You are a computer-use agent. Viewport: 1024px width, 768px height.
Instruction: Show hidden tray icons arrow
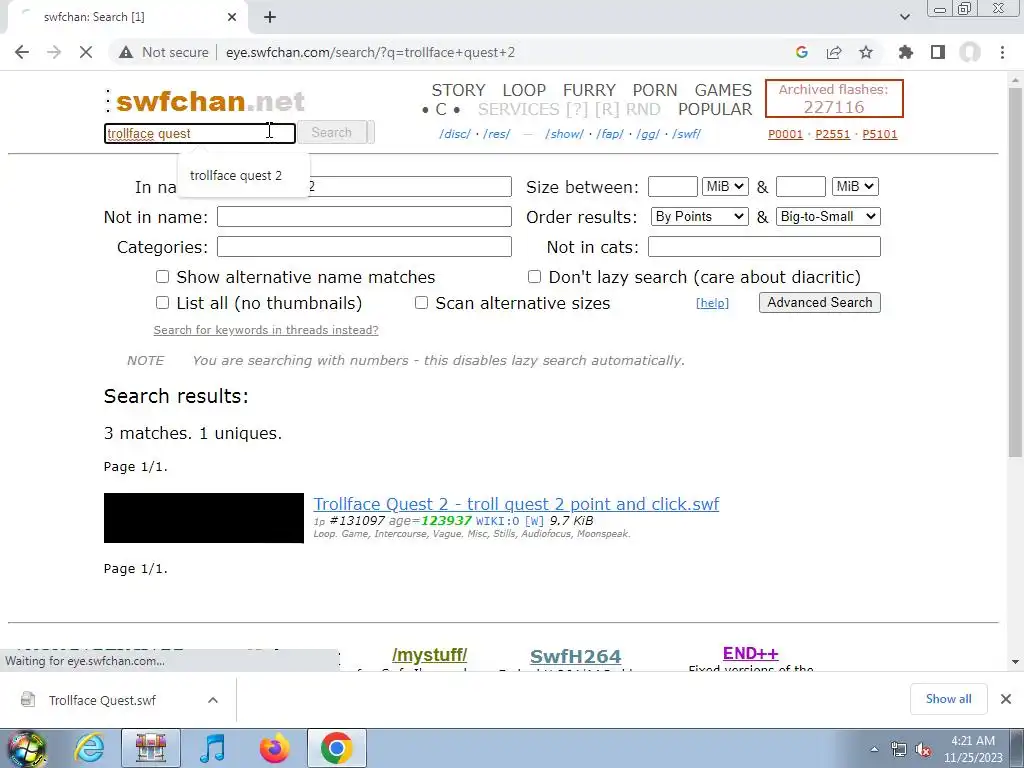(874, 750)
